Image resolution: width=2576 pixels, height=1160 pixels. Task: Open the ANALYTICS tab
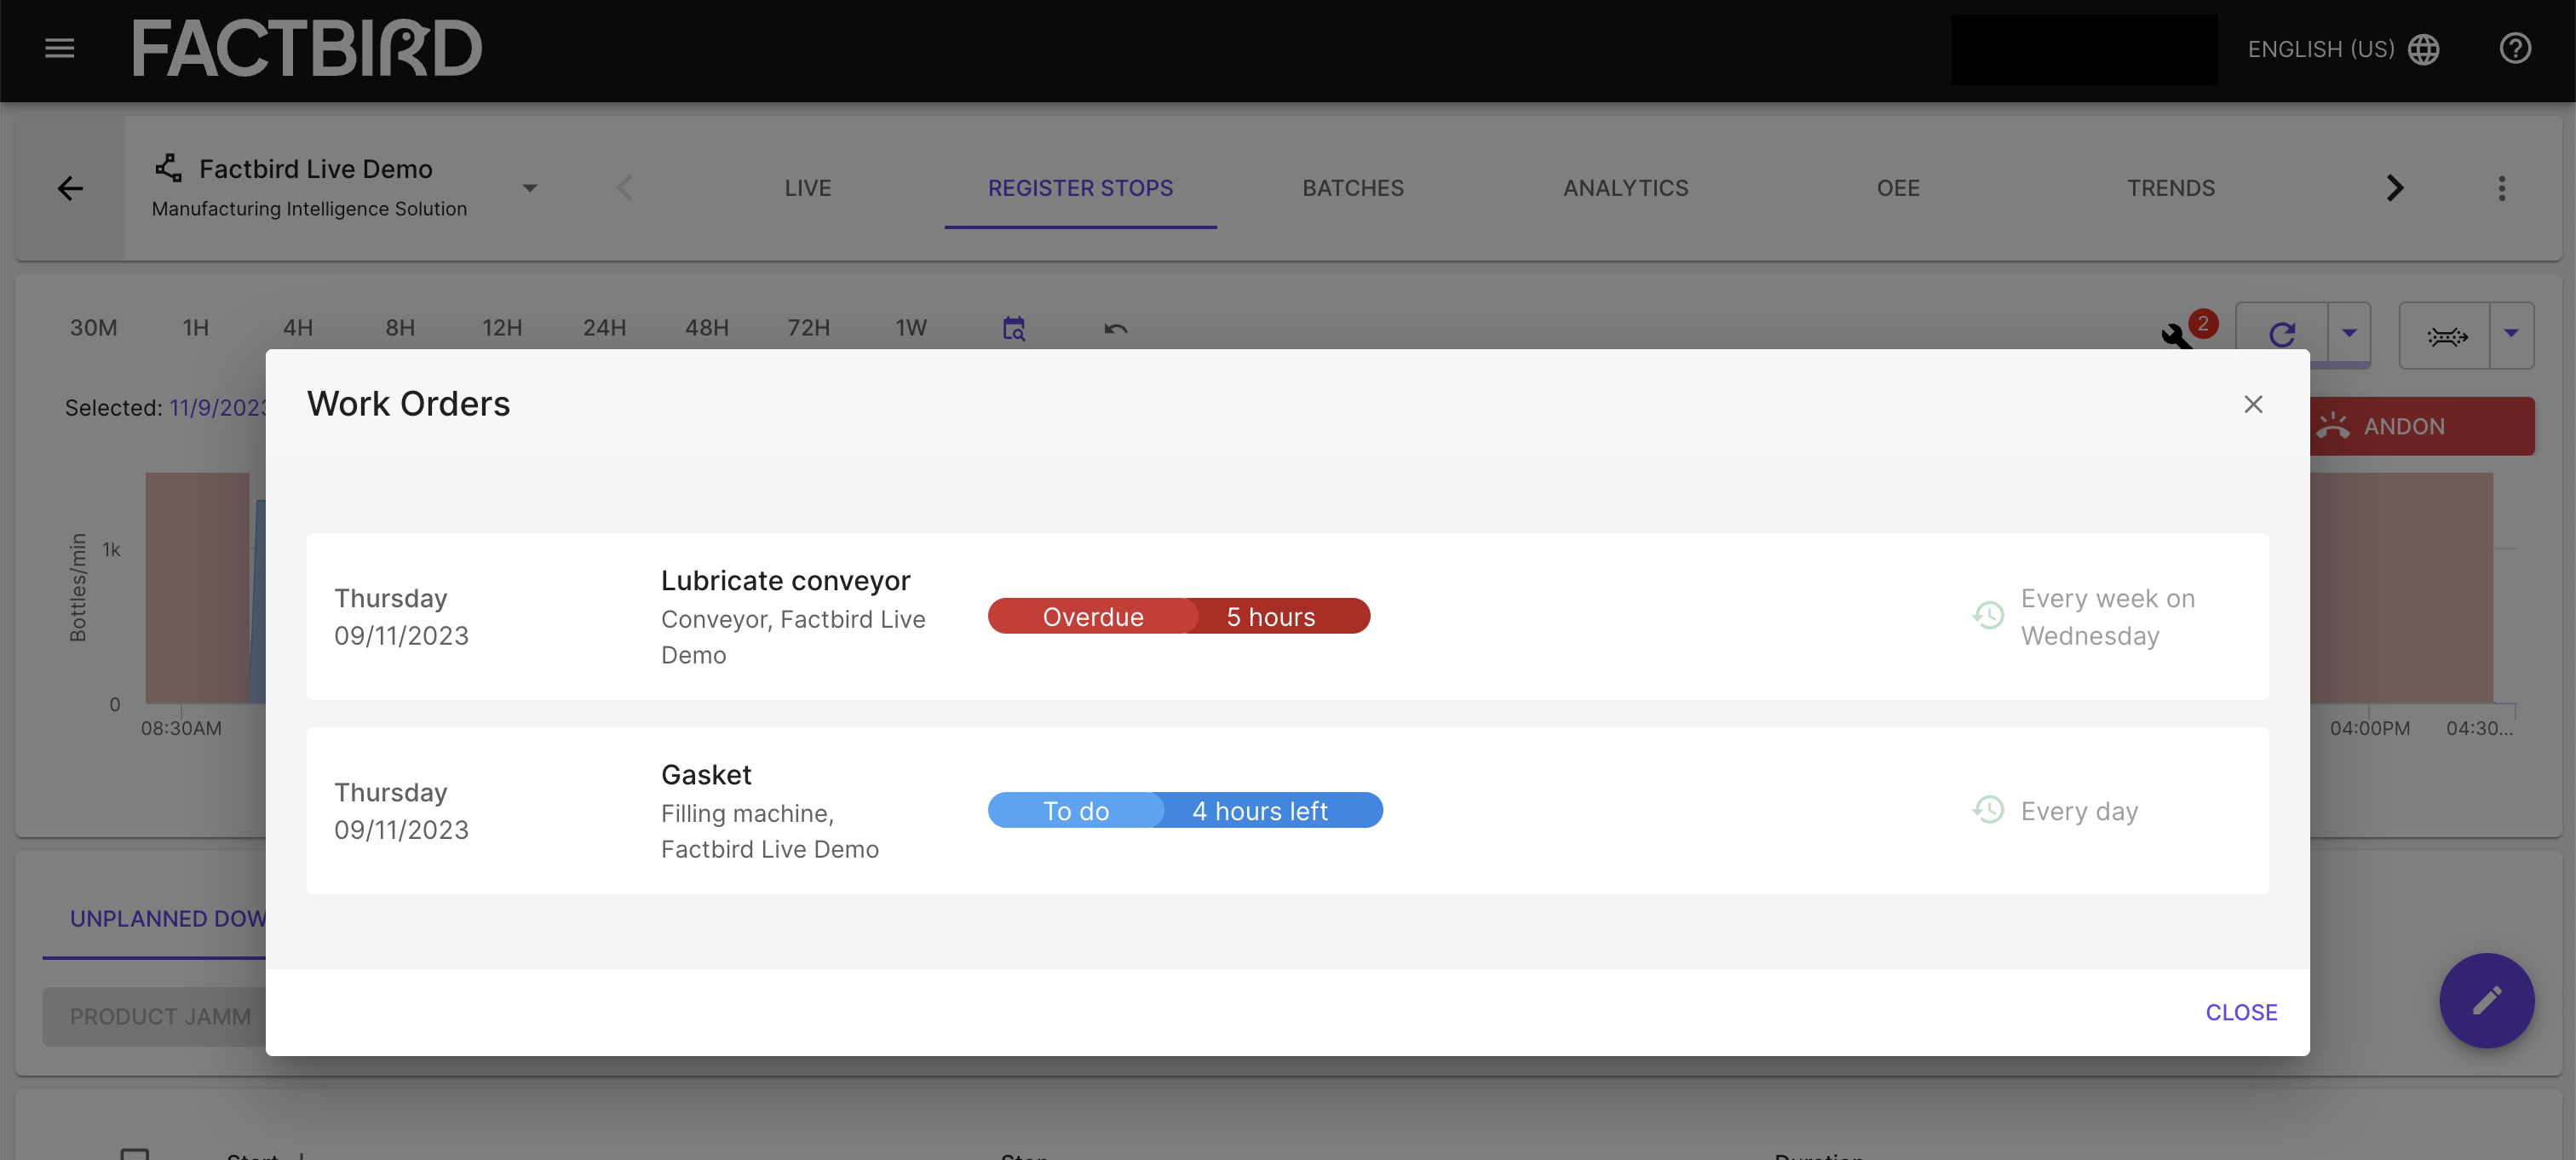pos(1625,188)
